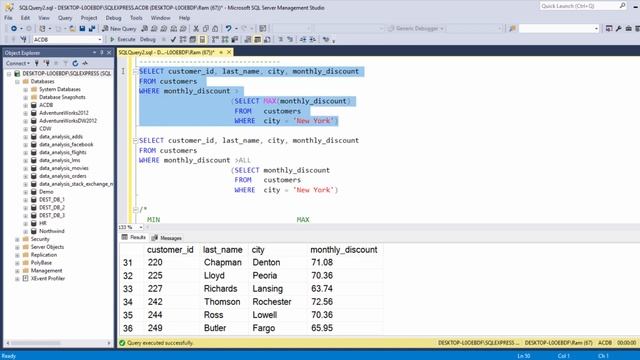Screen dimensions: 640x360
Task: Click the monthly_discount column header
Action: coord(344,250)
